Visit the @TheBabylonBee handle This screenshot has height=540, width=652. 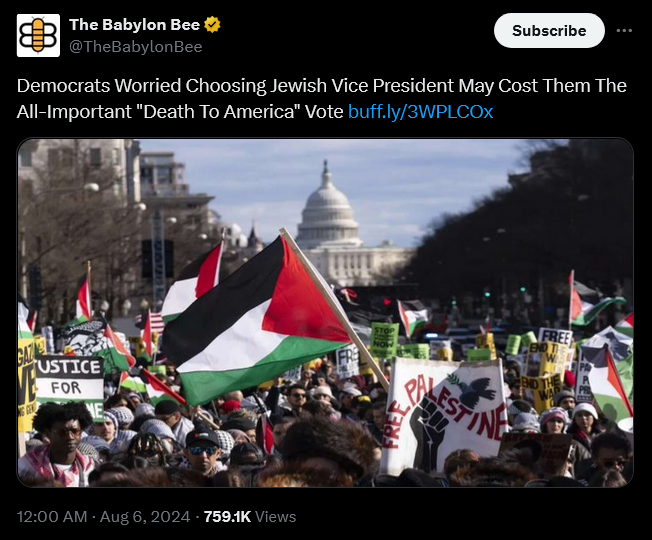point(136,47)
